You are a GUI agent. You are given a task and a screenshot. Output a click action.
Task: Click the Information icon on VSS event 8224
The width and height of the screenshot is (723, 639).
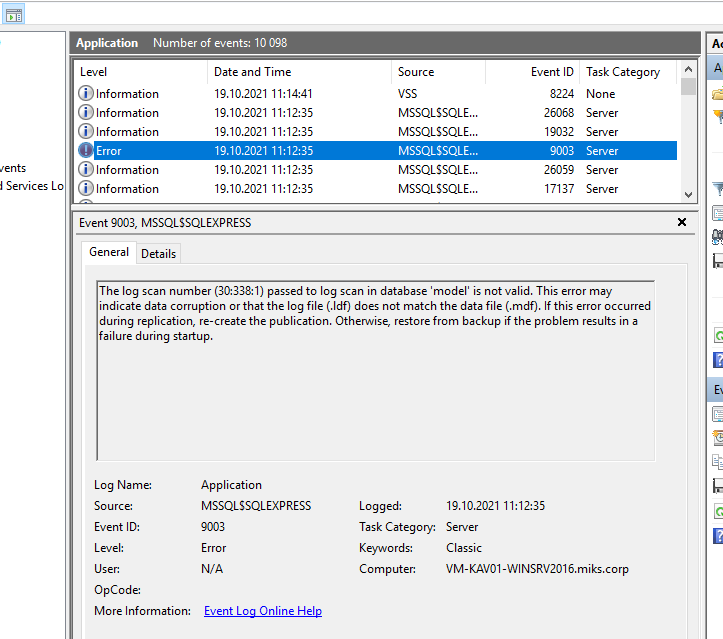tap(86, 94)
